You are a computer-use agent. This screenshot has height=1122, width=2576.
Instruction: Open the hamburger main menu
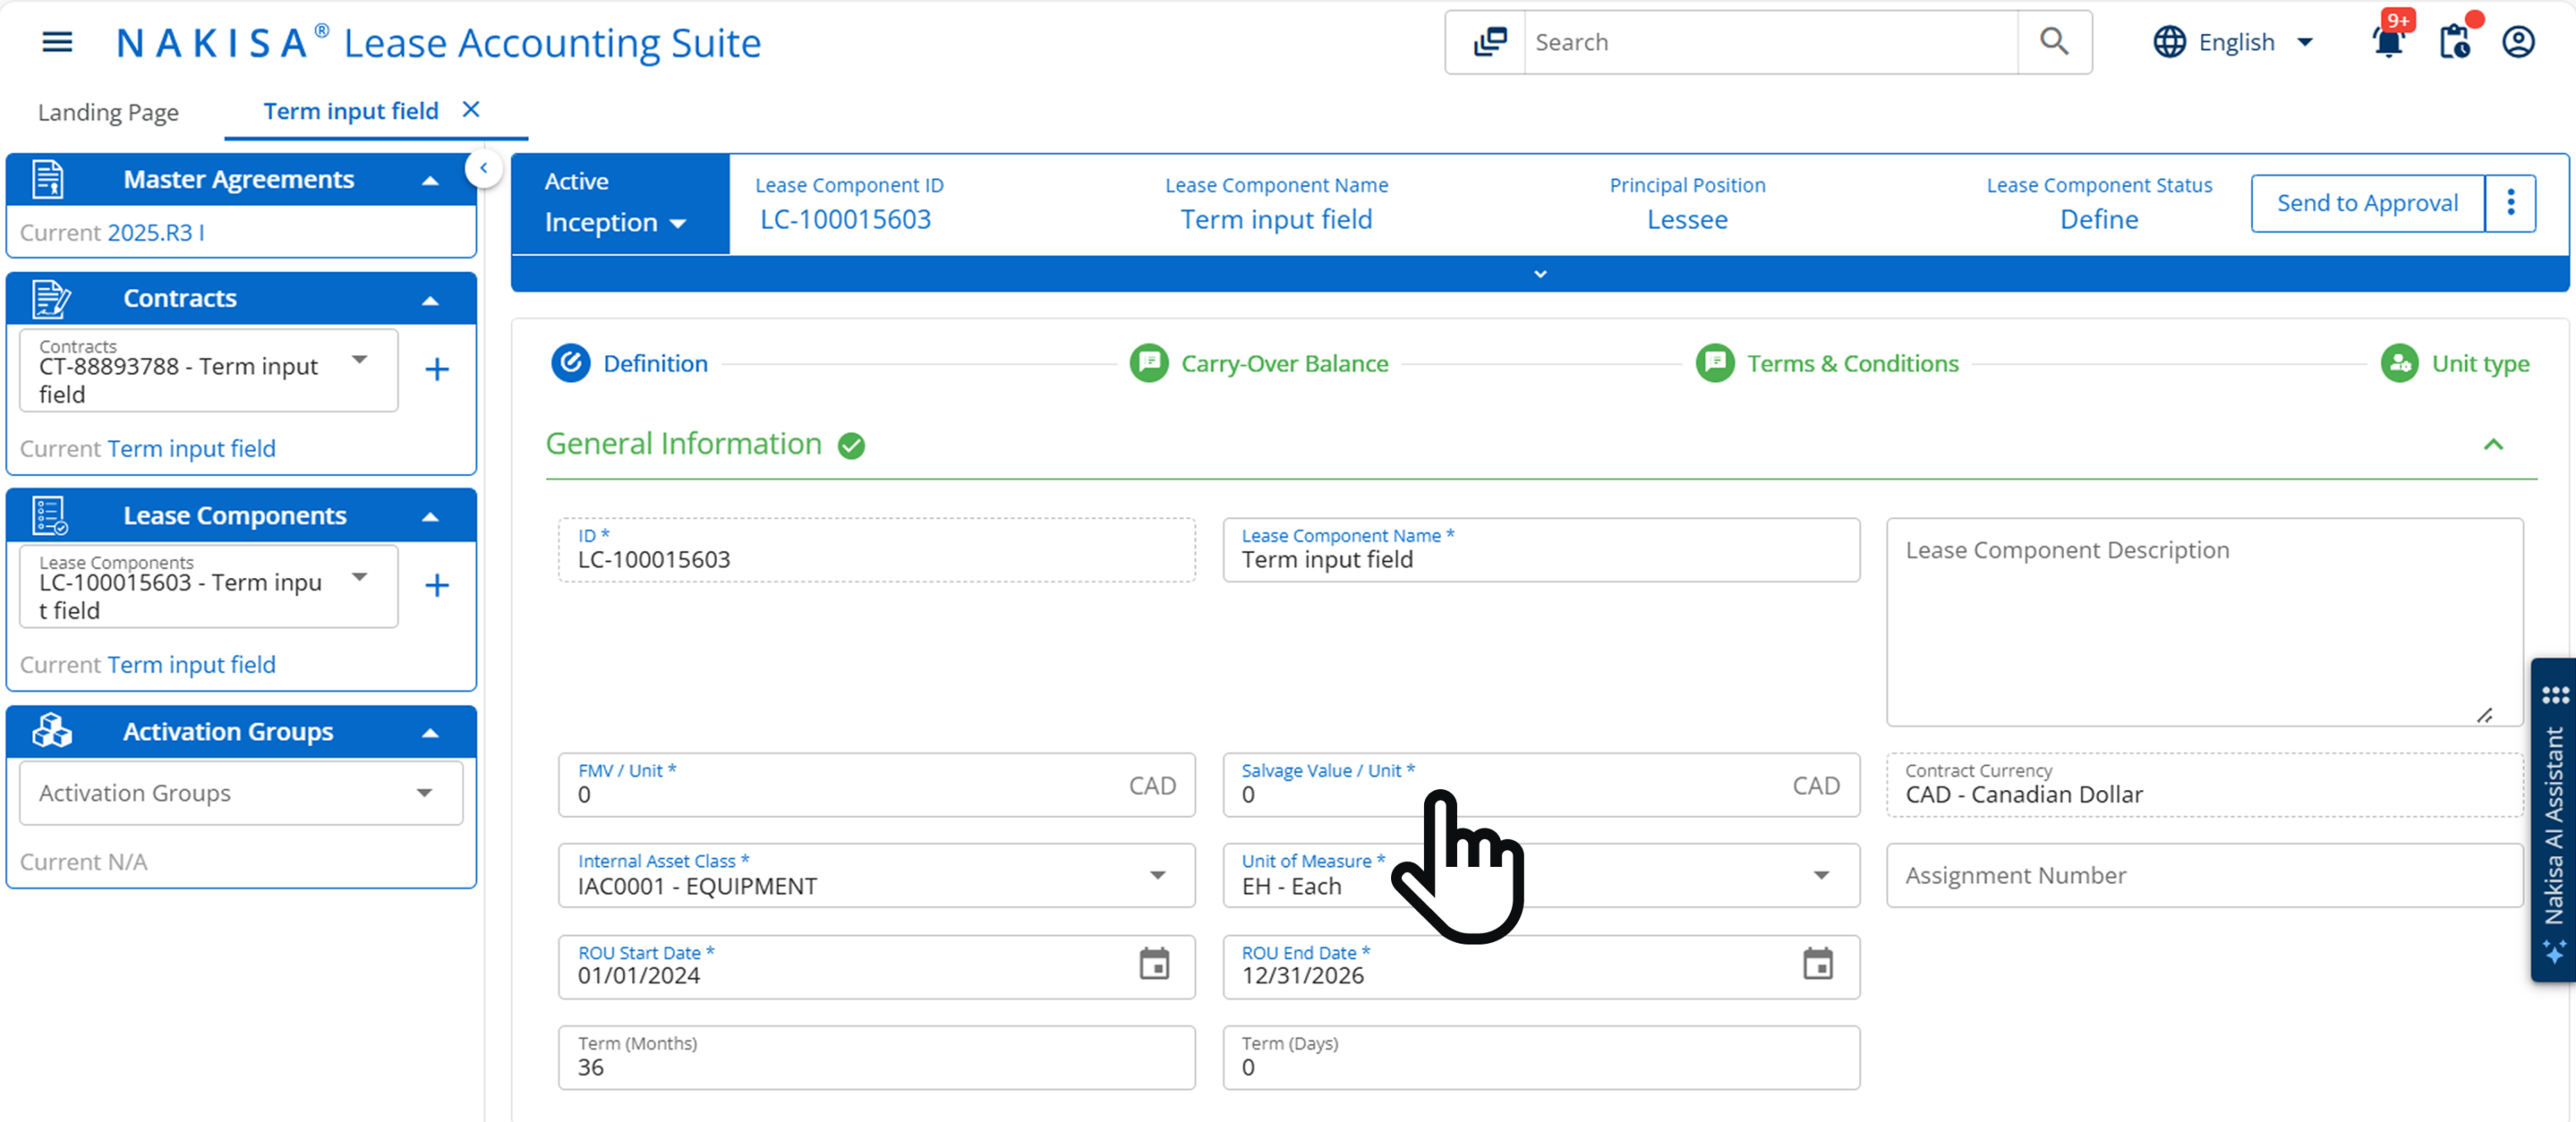point(57,42)
